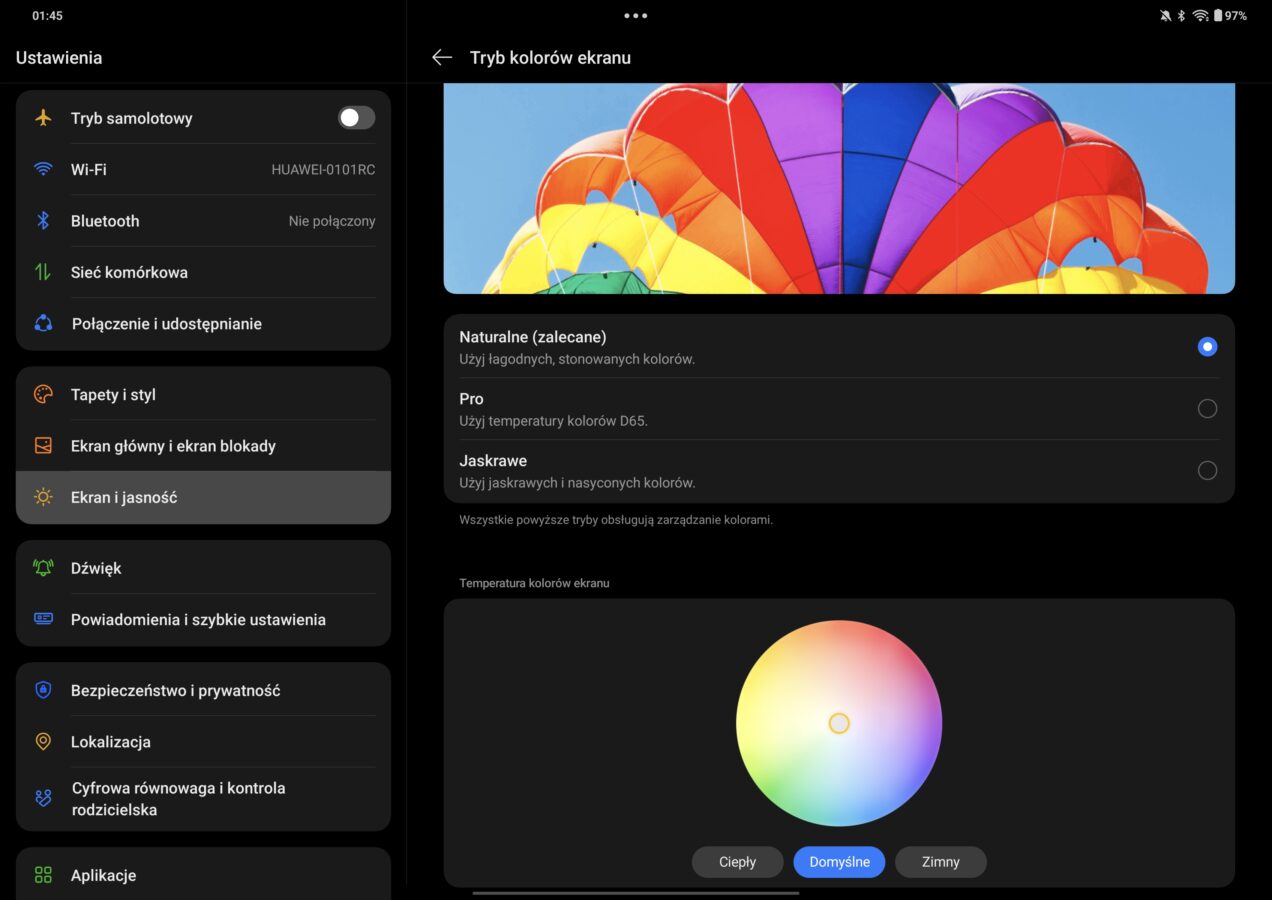Screen dimensions: 1272x900
Task: Tap the shield icon for Bezpieczeństwo i prywatność
Action: [43, 690]
